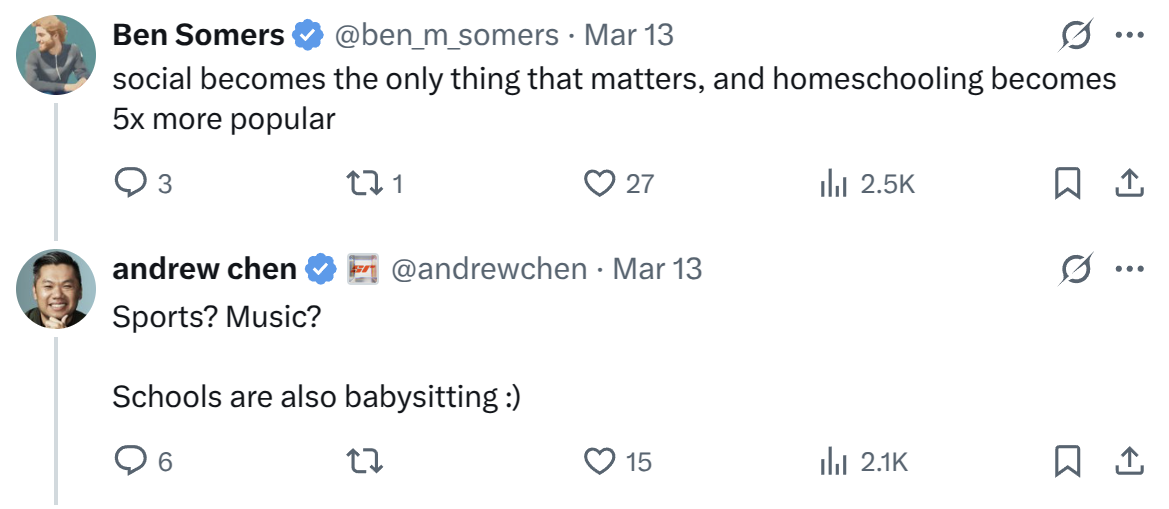
Task: Bookmark andrew chen's tweet
Action: click(1068, 461)
